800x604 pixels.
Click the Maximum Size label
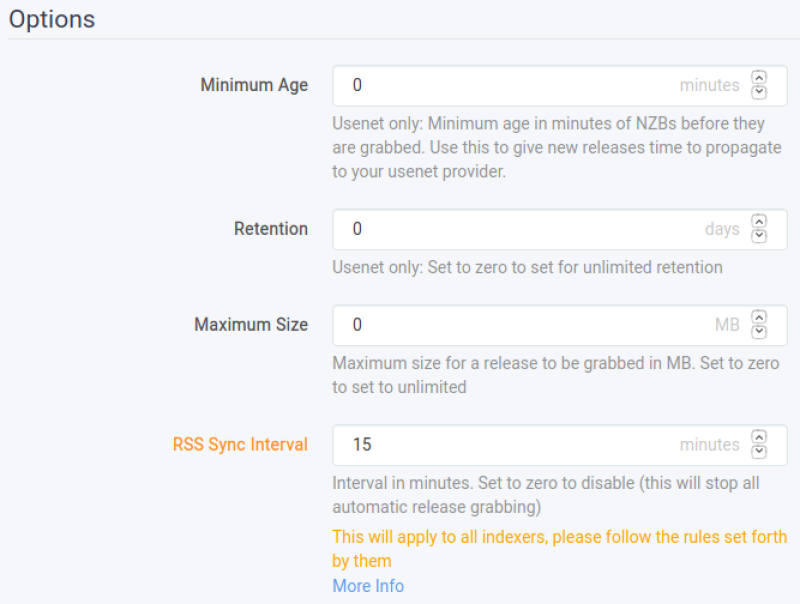[251, 324]
